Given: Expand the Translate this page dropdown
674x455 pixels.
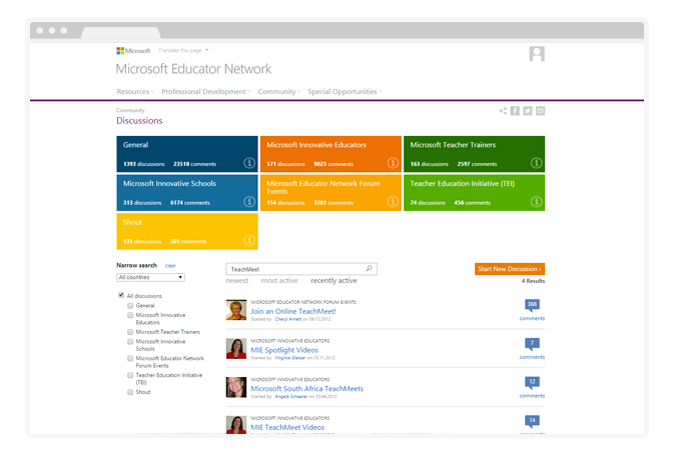Looking at the screenshot, I should click(x=184, y=50).
